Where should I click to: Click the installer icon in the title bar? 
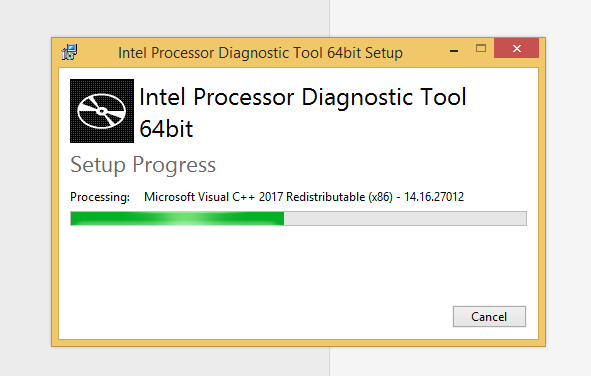[70, 52]
